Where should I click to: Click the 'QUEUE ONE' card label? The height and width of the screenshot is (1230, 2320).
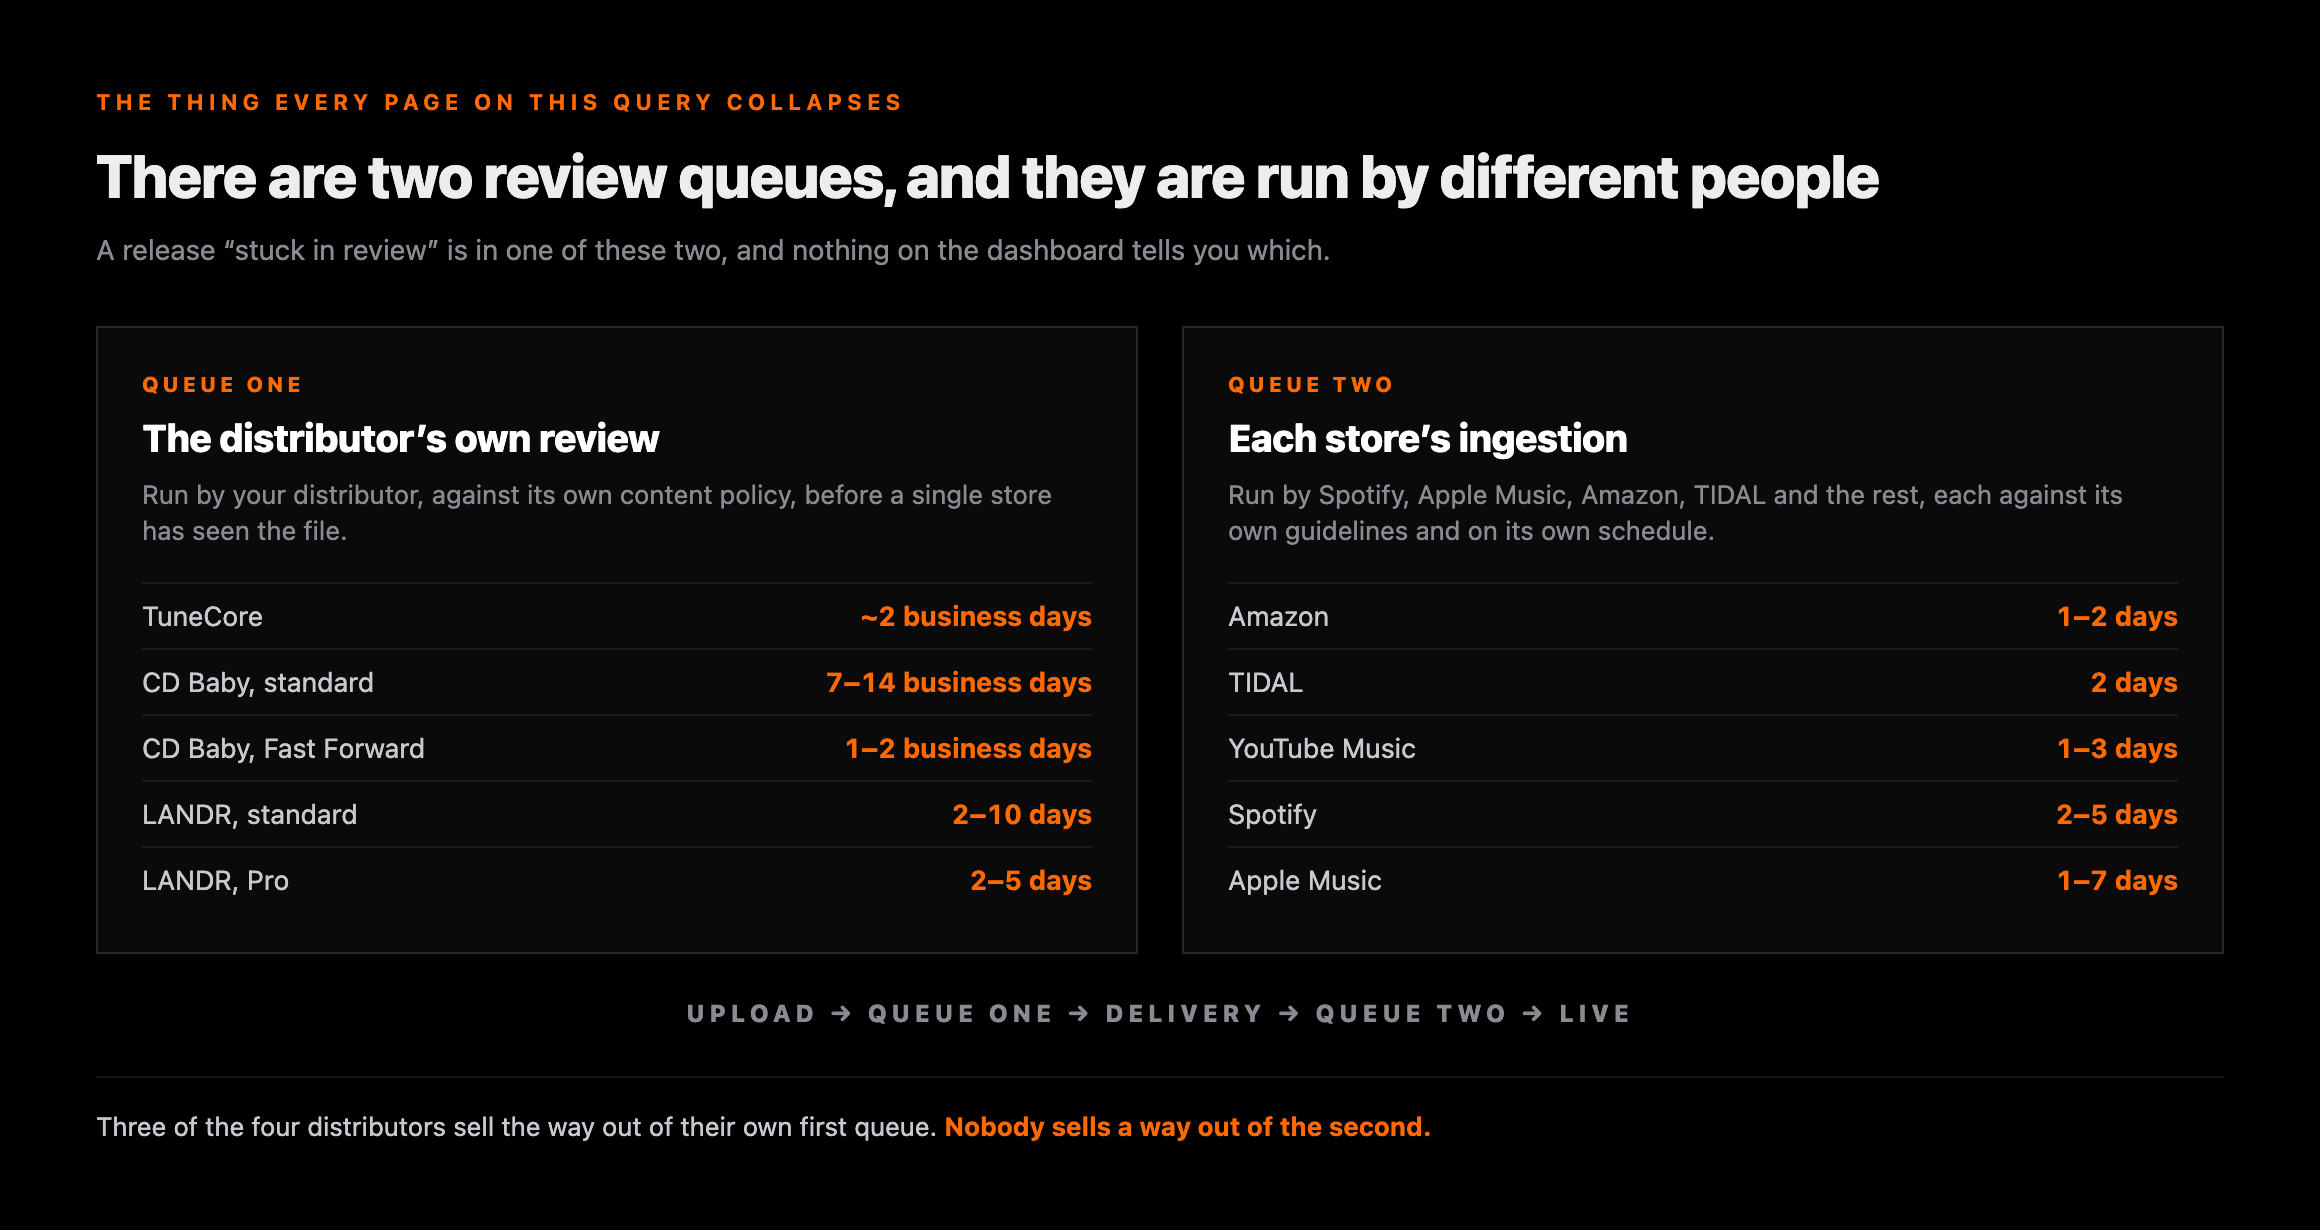click(x=222, y=385)
